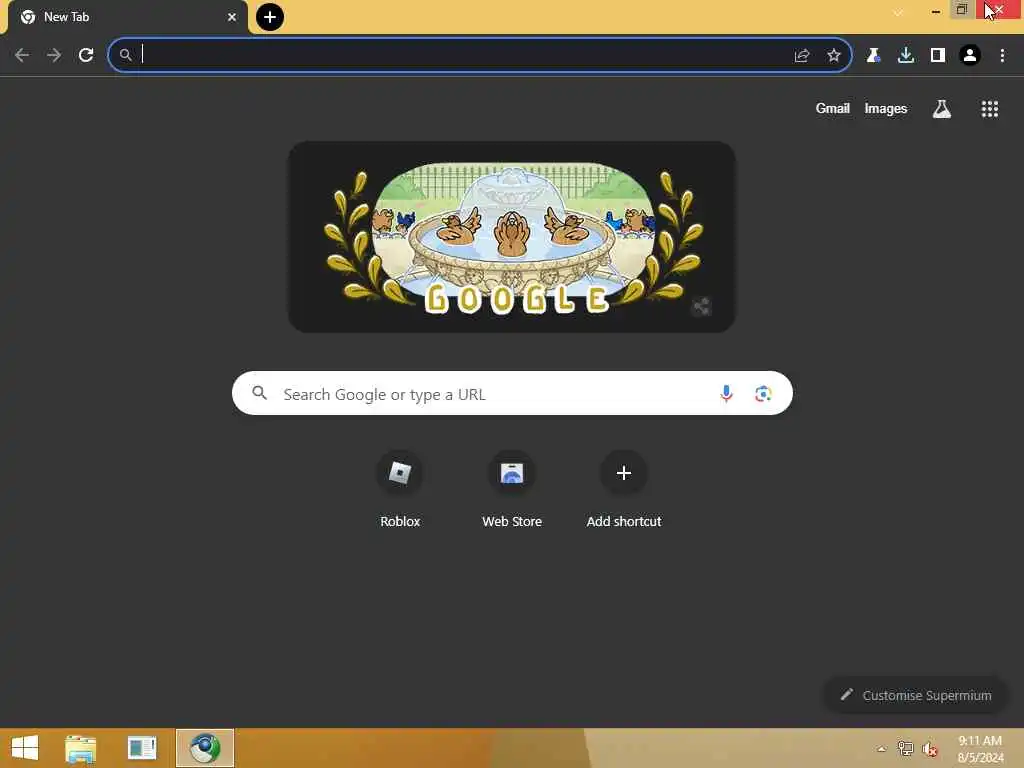Expand the tab search chevron
Screen dimensions: 1024x768
[898, 12]
